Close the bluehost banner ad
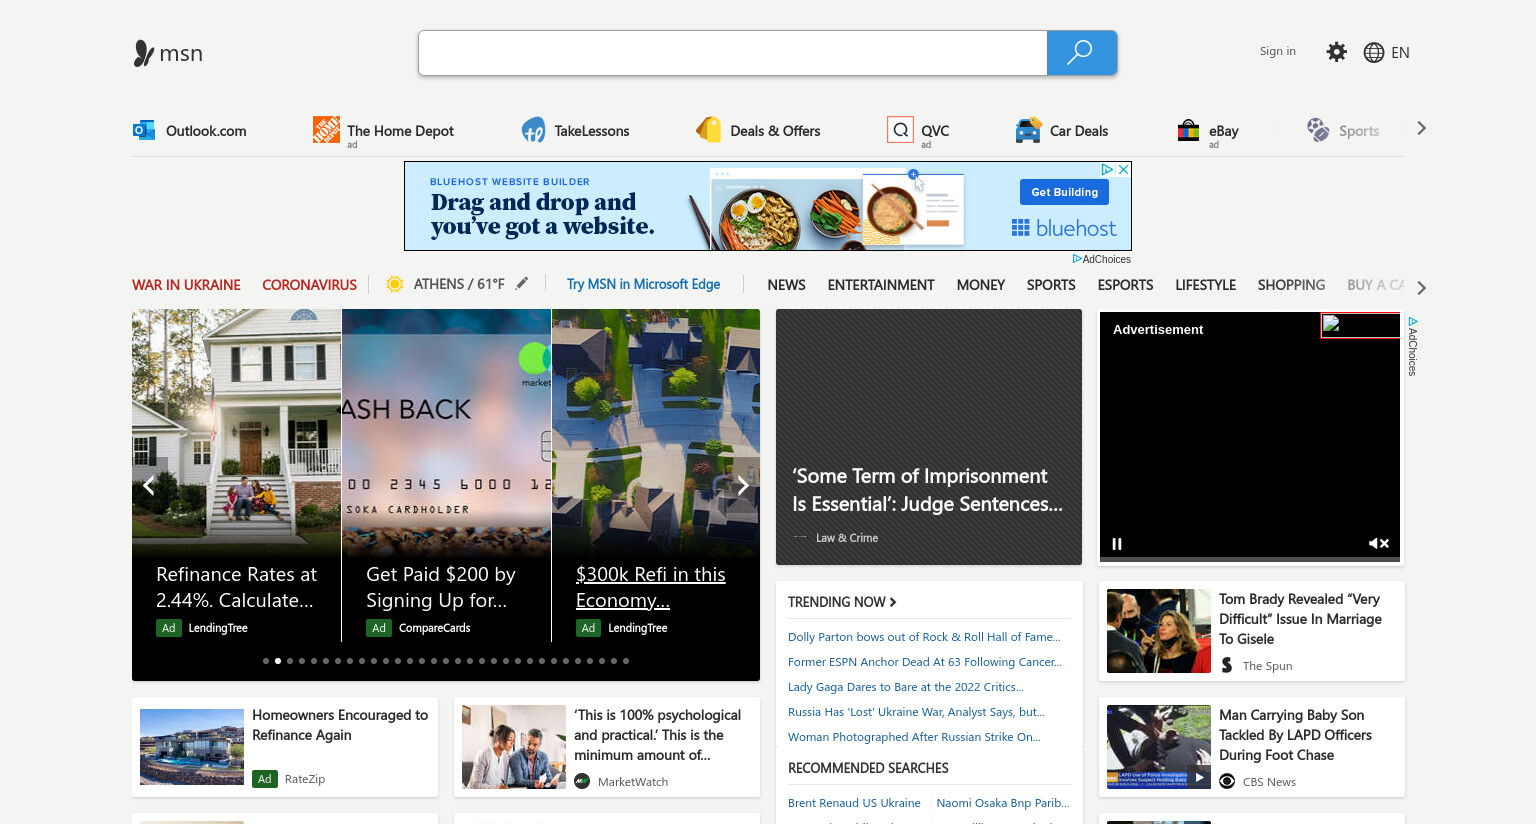Image resolution: width=1536 pixels, height=824 pixels. tap(1123, 170)
